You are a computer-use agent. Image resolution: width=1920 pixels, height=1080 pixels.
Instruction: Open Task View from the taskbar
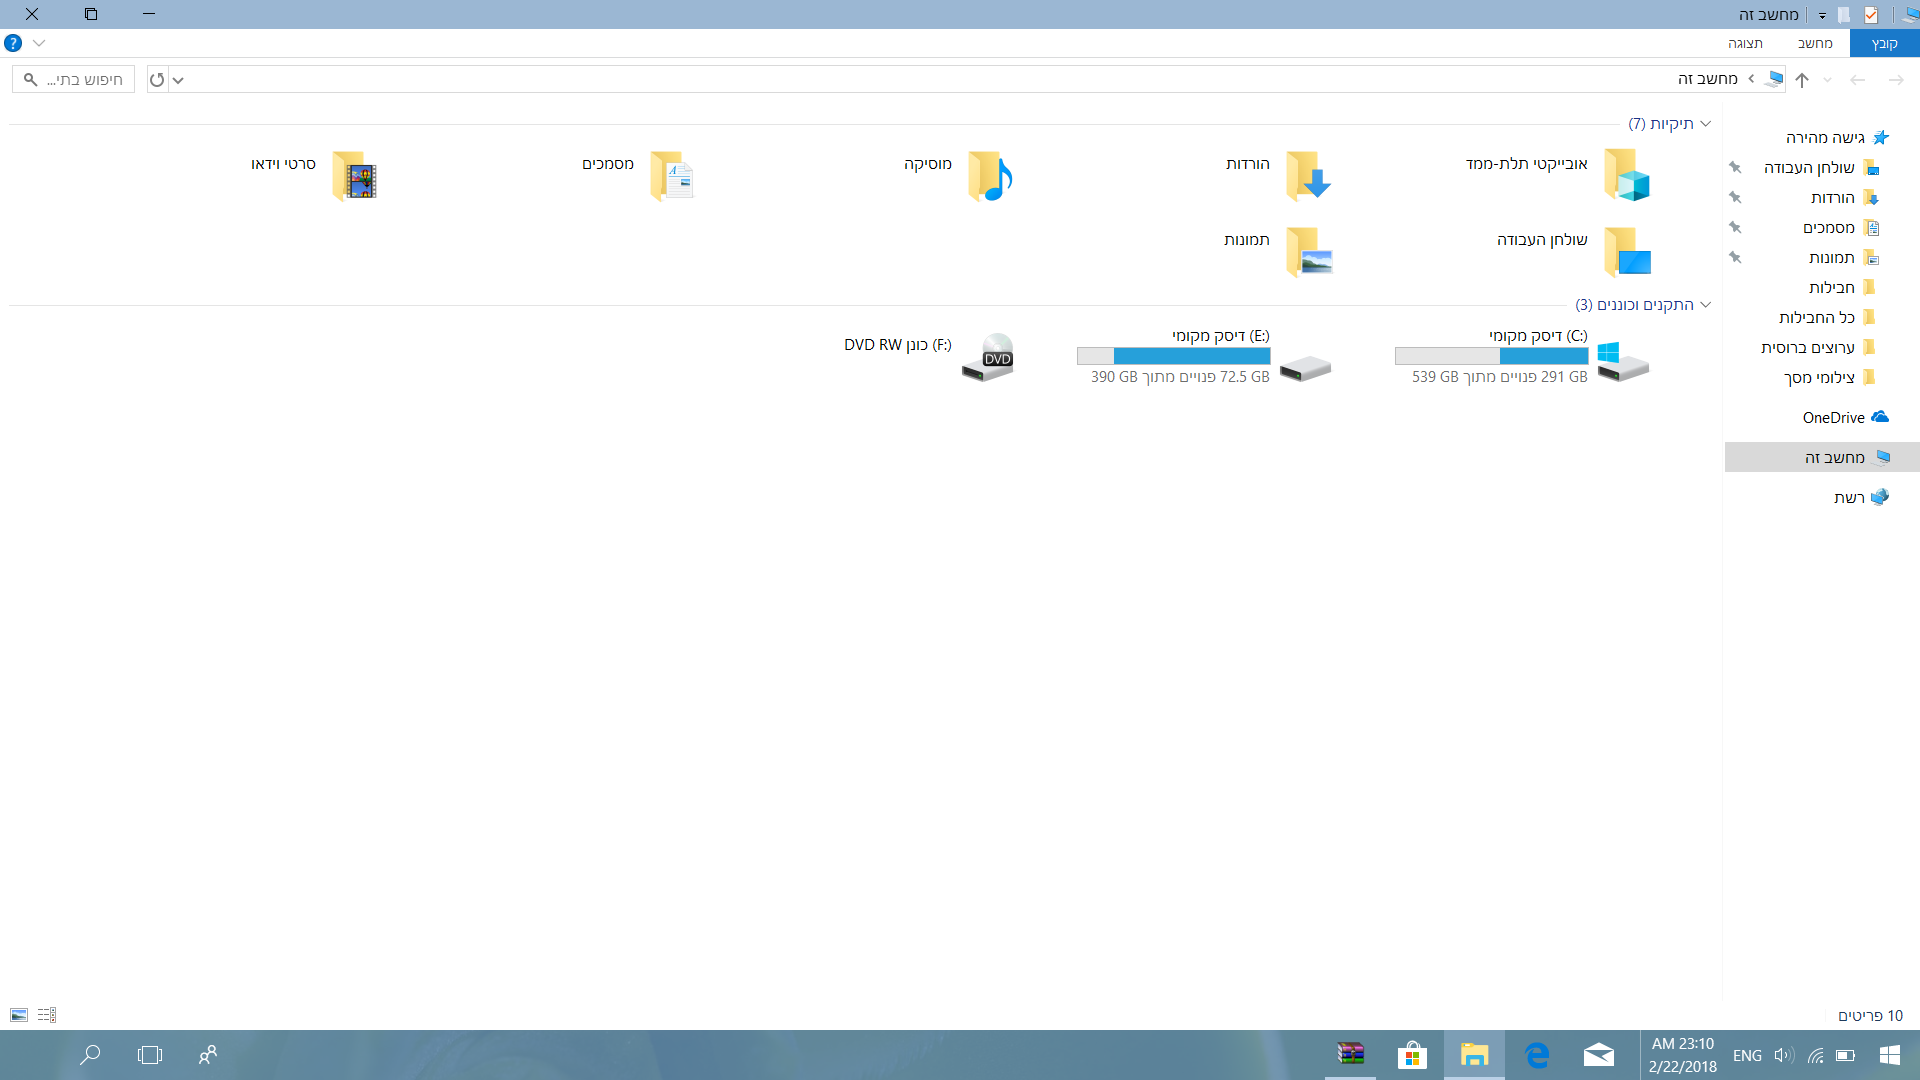150,1055
